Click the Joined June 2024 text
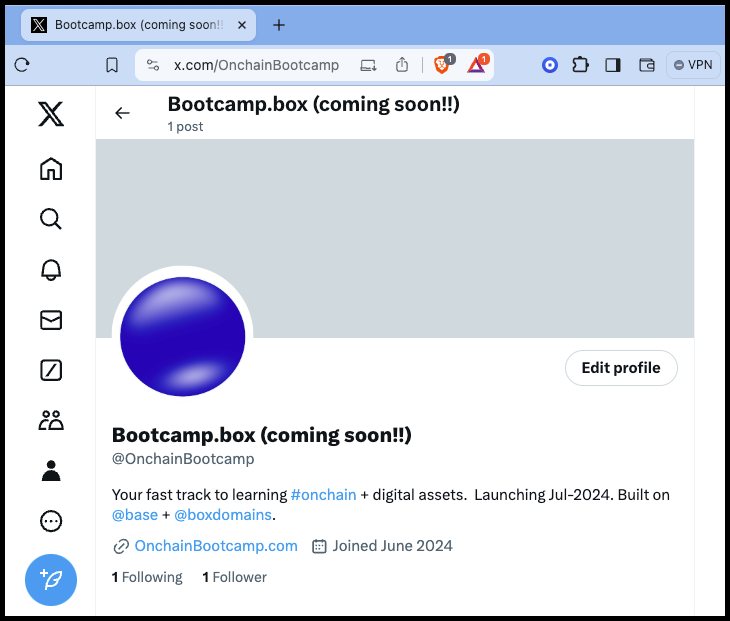The width and height of the screenshot is (730, 621). coord(392,546)
